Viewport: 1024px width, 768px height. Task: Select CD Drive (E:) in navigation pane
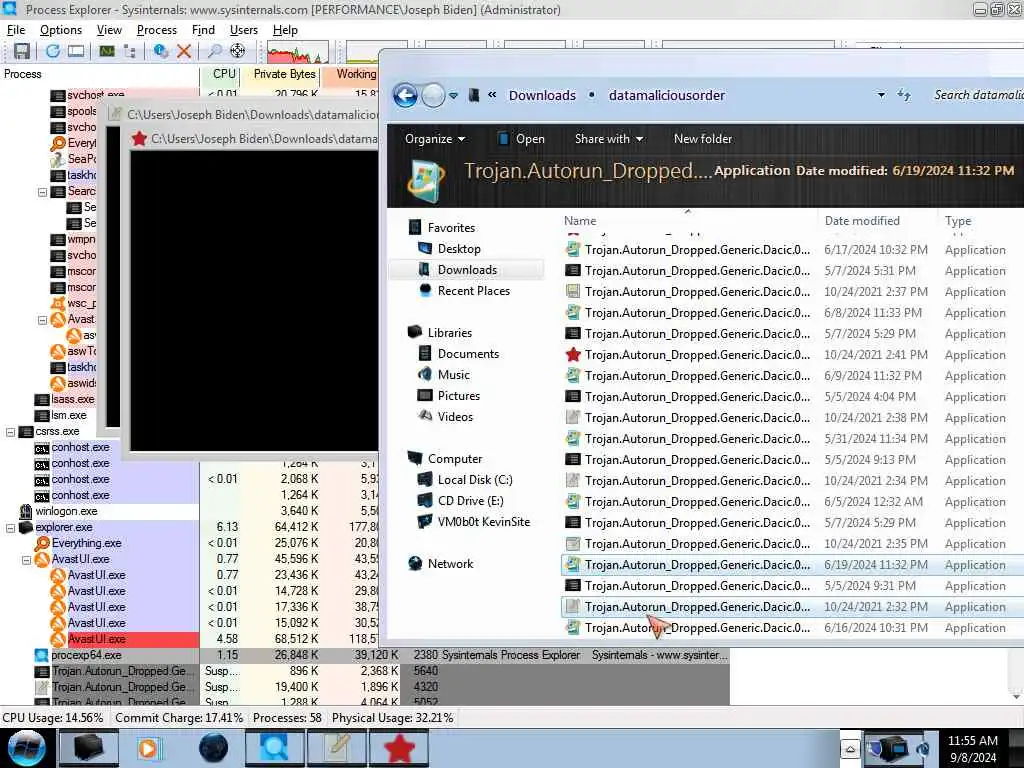coord(470,501)
